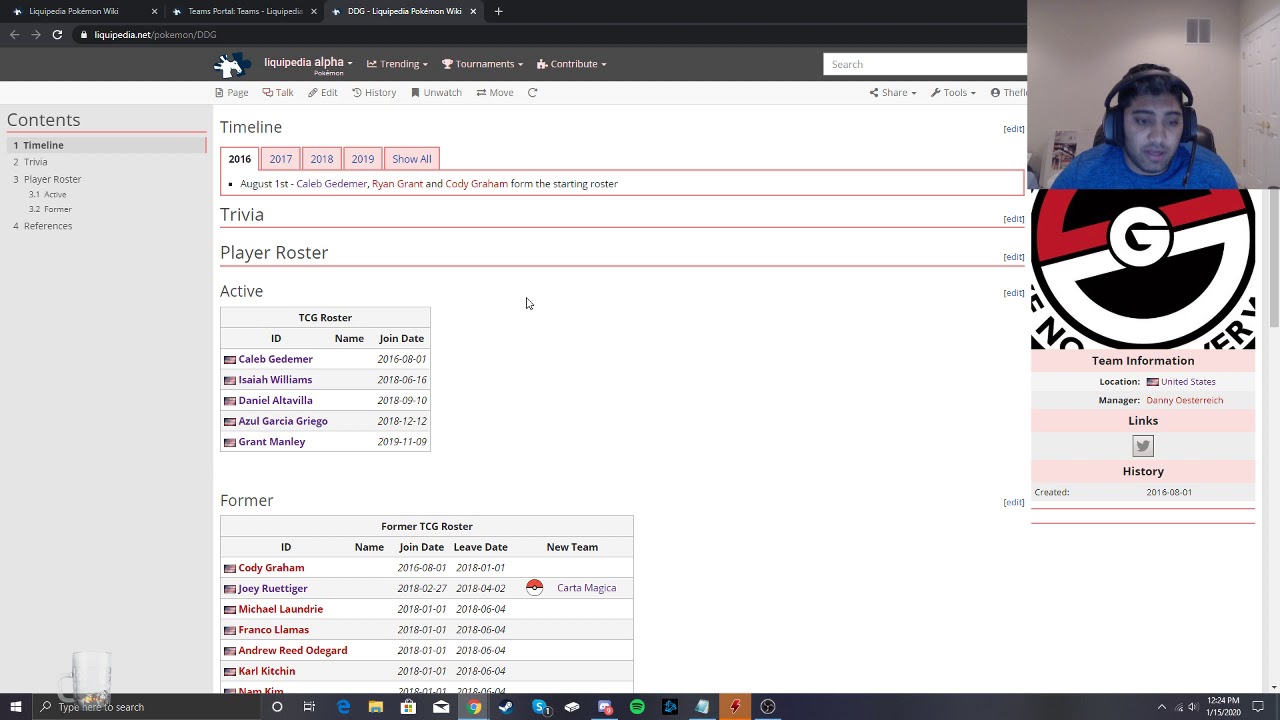This screenshot has height=720, width=1280.
Task: Open the Tools dropdown
Action: (x=953, y=93)
